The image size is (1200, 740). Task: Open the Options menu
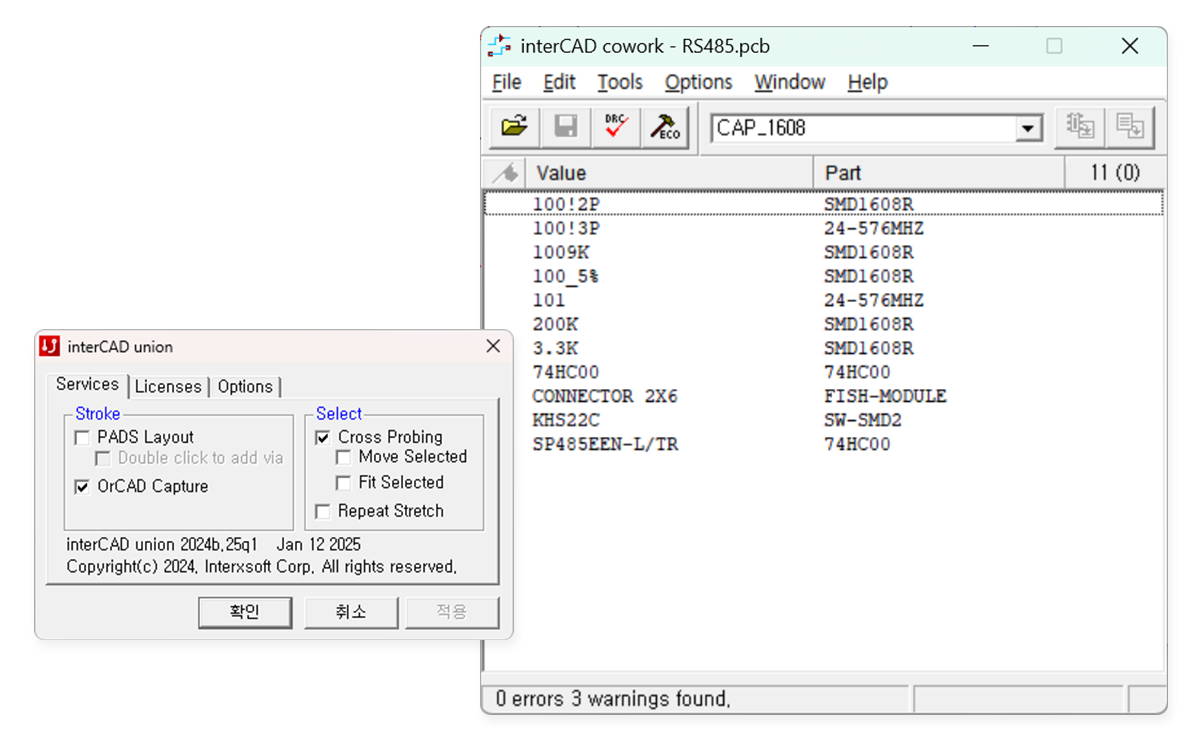click(698, 82)
